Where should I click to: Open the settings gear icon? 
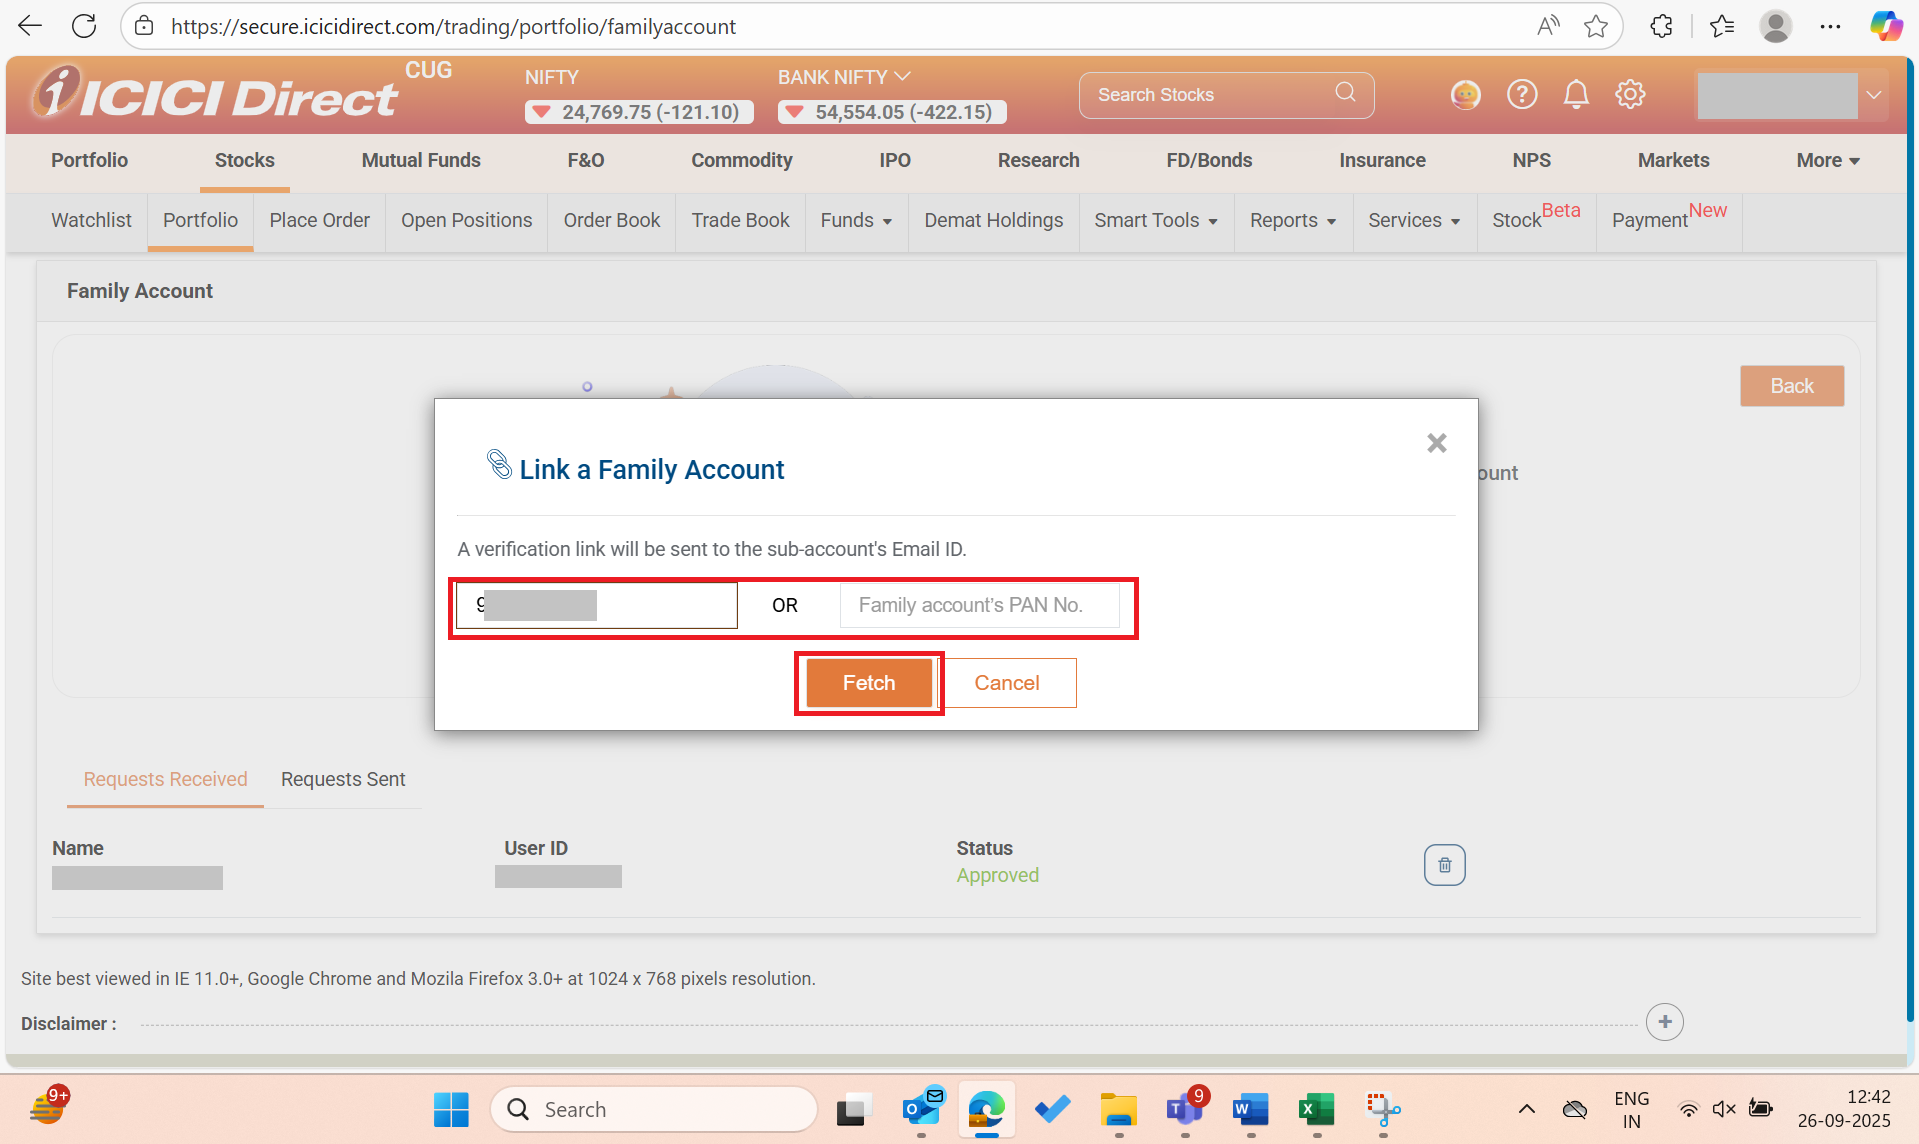1630,95
